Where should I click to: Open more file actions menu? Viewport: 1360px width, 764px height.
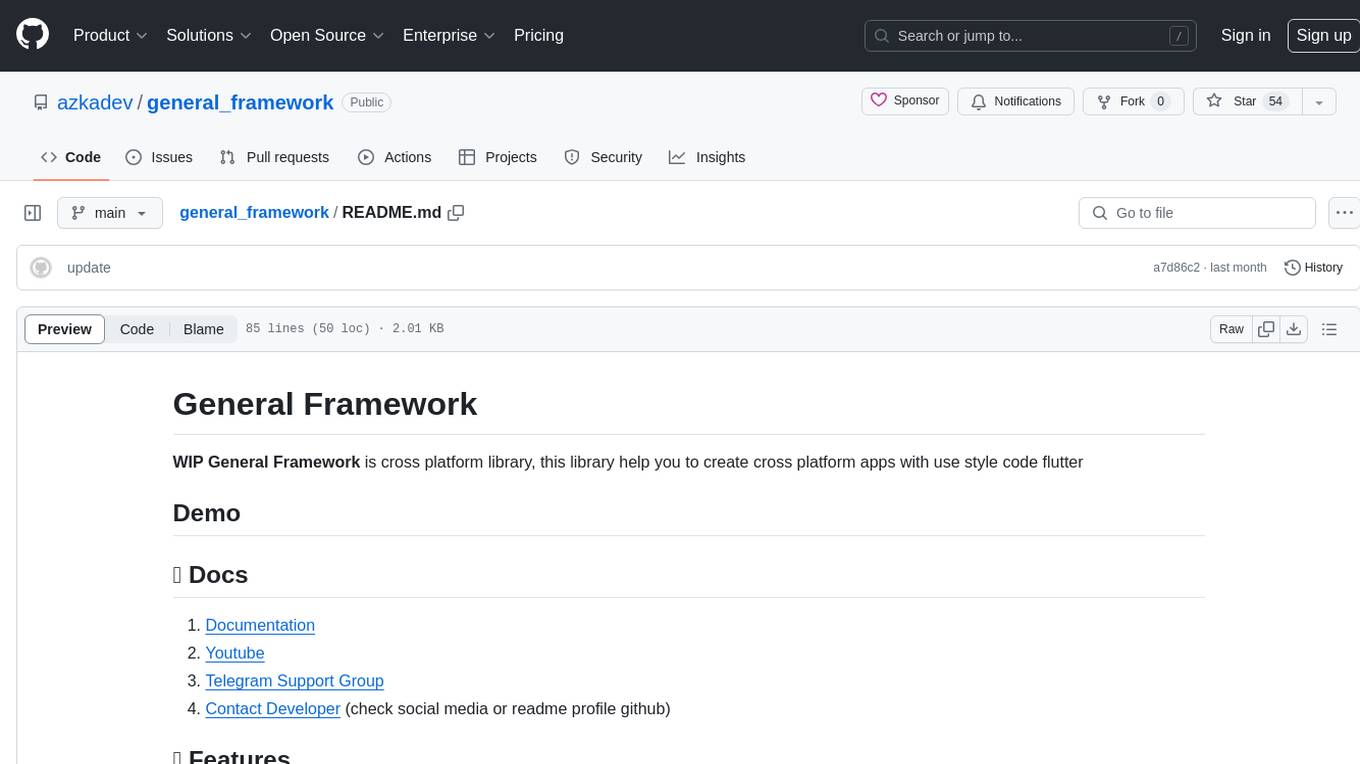(x=1344, y=213)
